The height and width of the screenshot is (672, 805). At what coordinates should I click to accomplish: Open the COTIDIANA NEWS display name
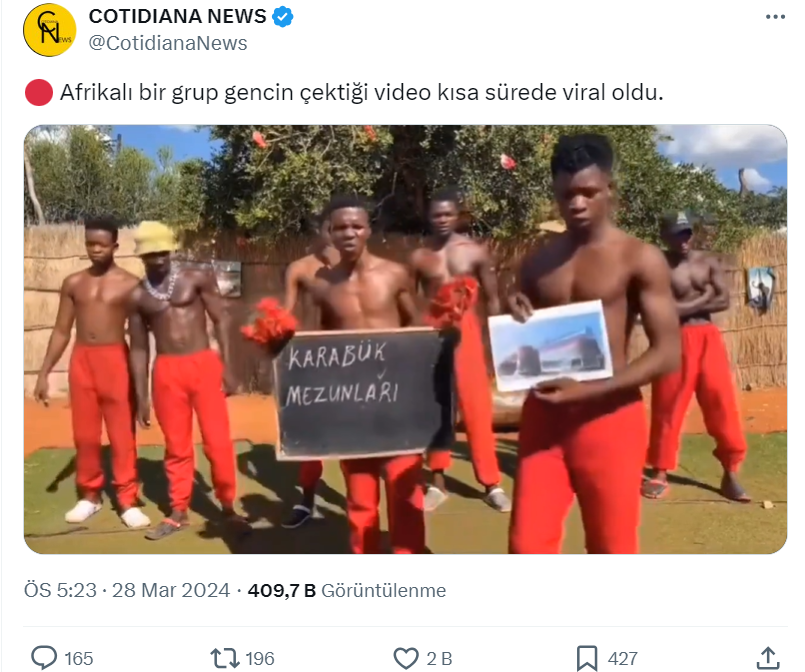coord(178,16)
